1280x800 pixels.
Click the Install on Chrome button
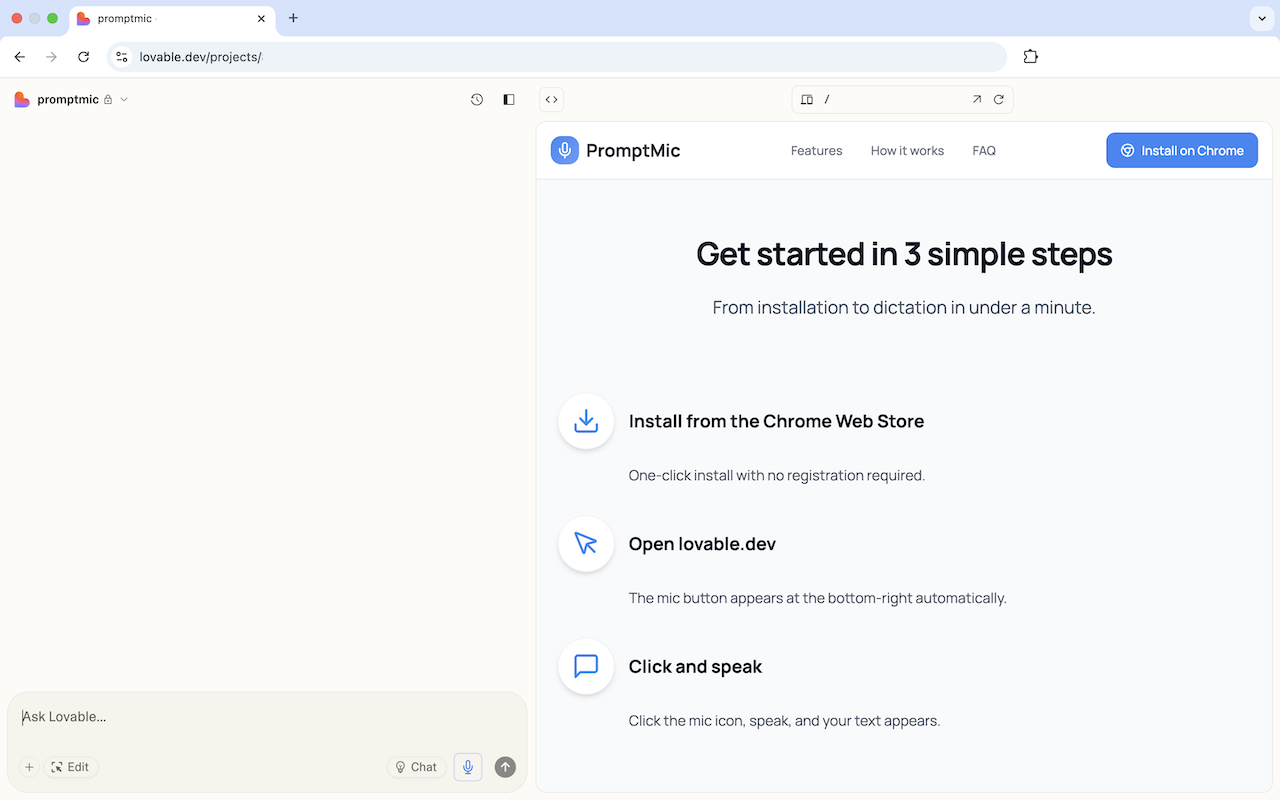tap(1182, 150)
